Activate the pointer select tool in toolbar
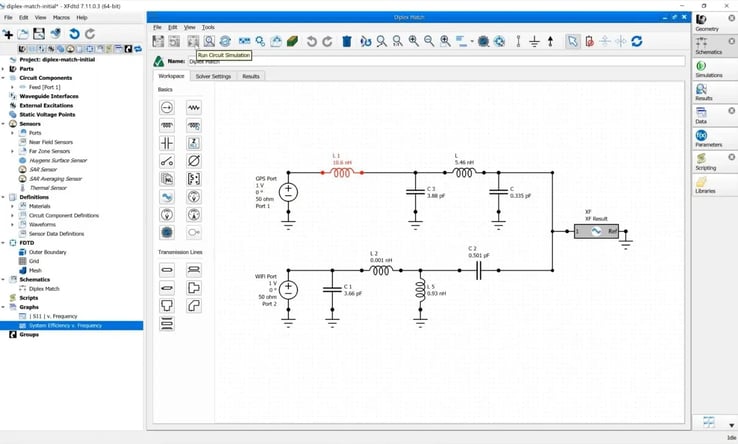The height and width of the screenshot is (444, 738). pos(572,41)
